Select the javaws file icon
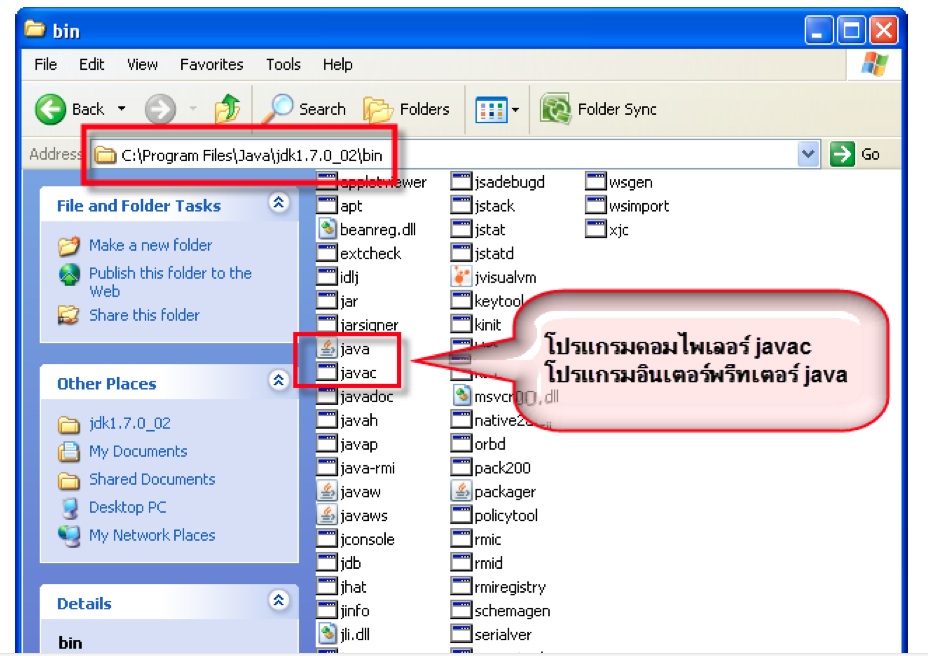The height and width of the screenshot is (656, 928). click(327, 515)
